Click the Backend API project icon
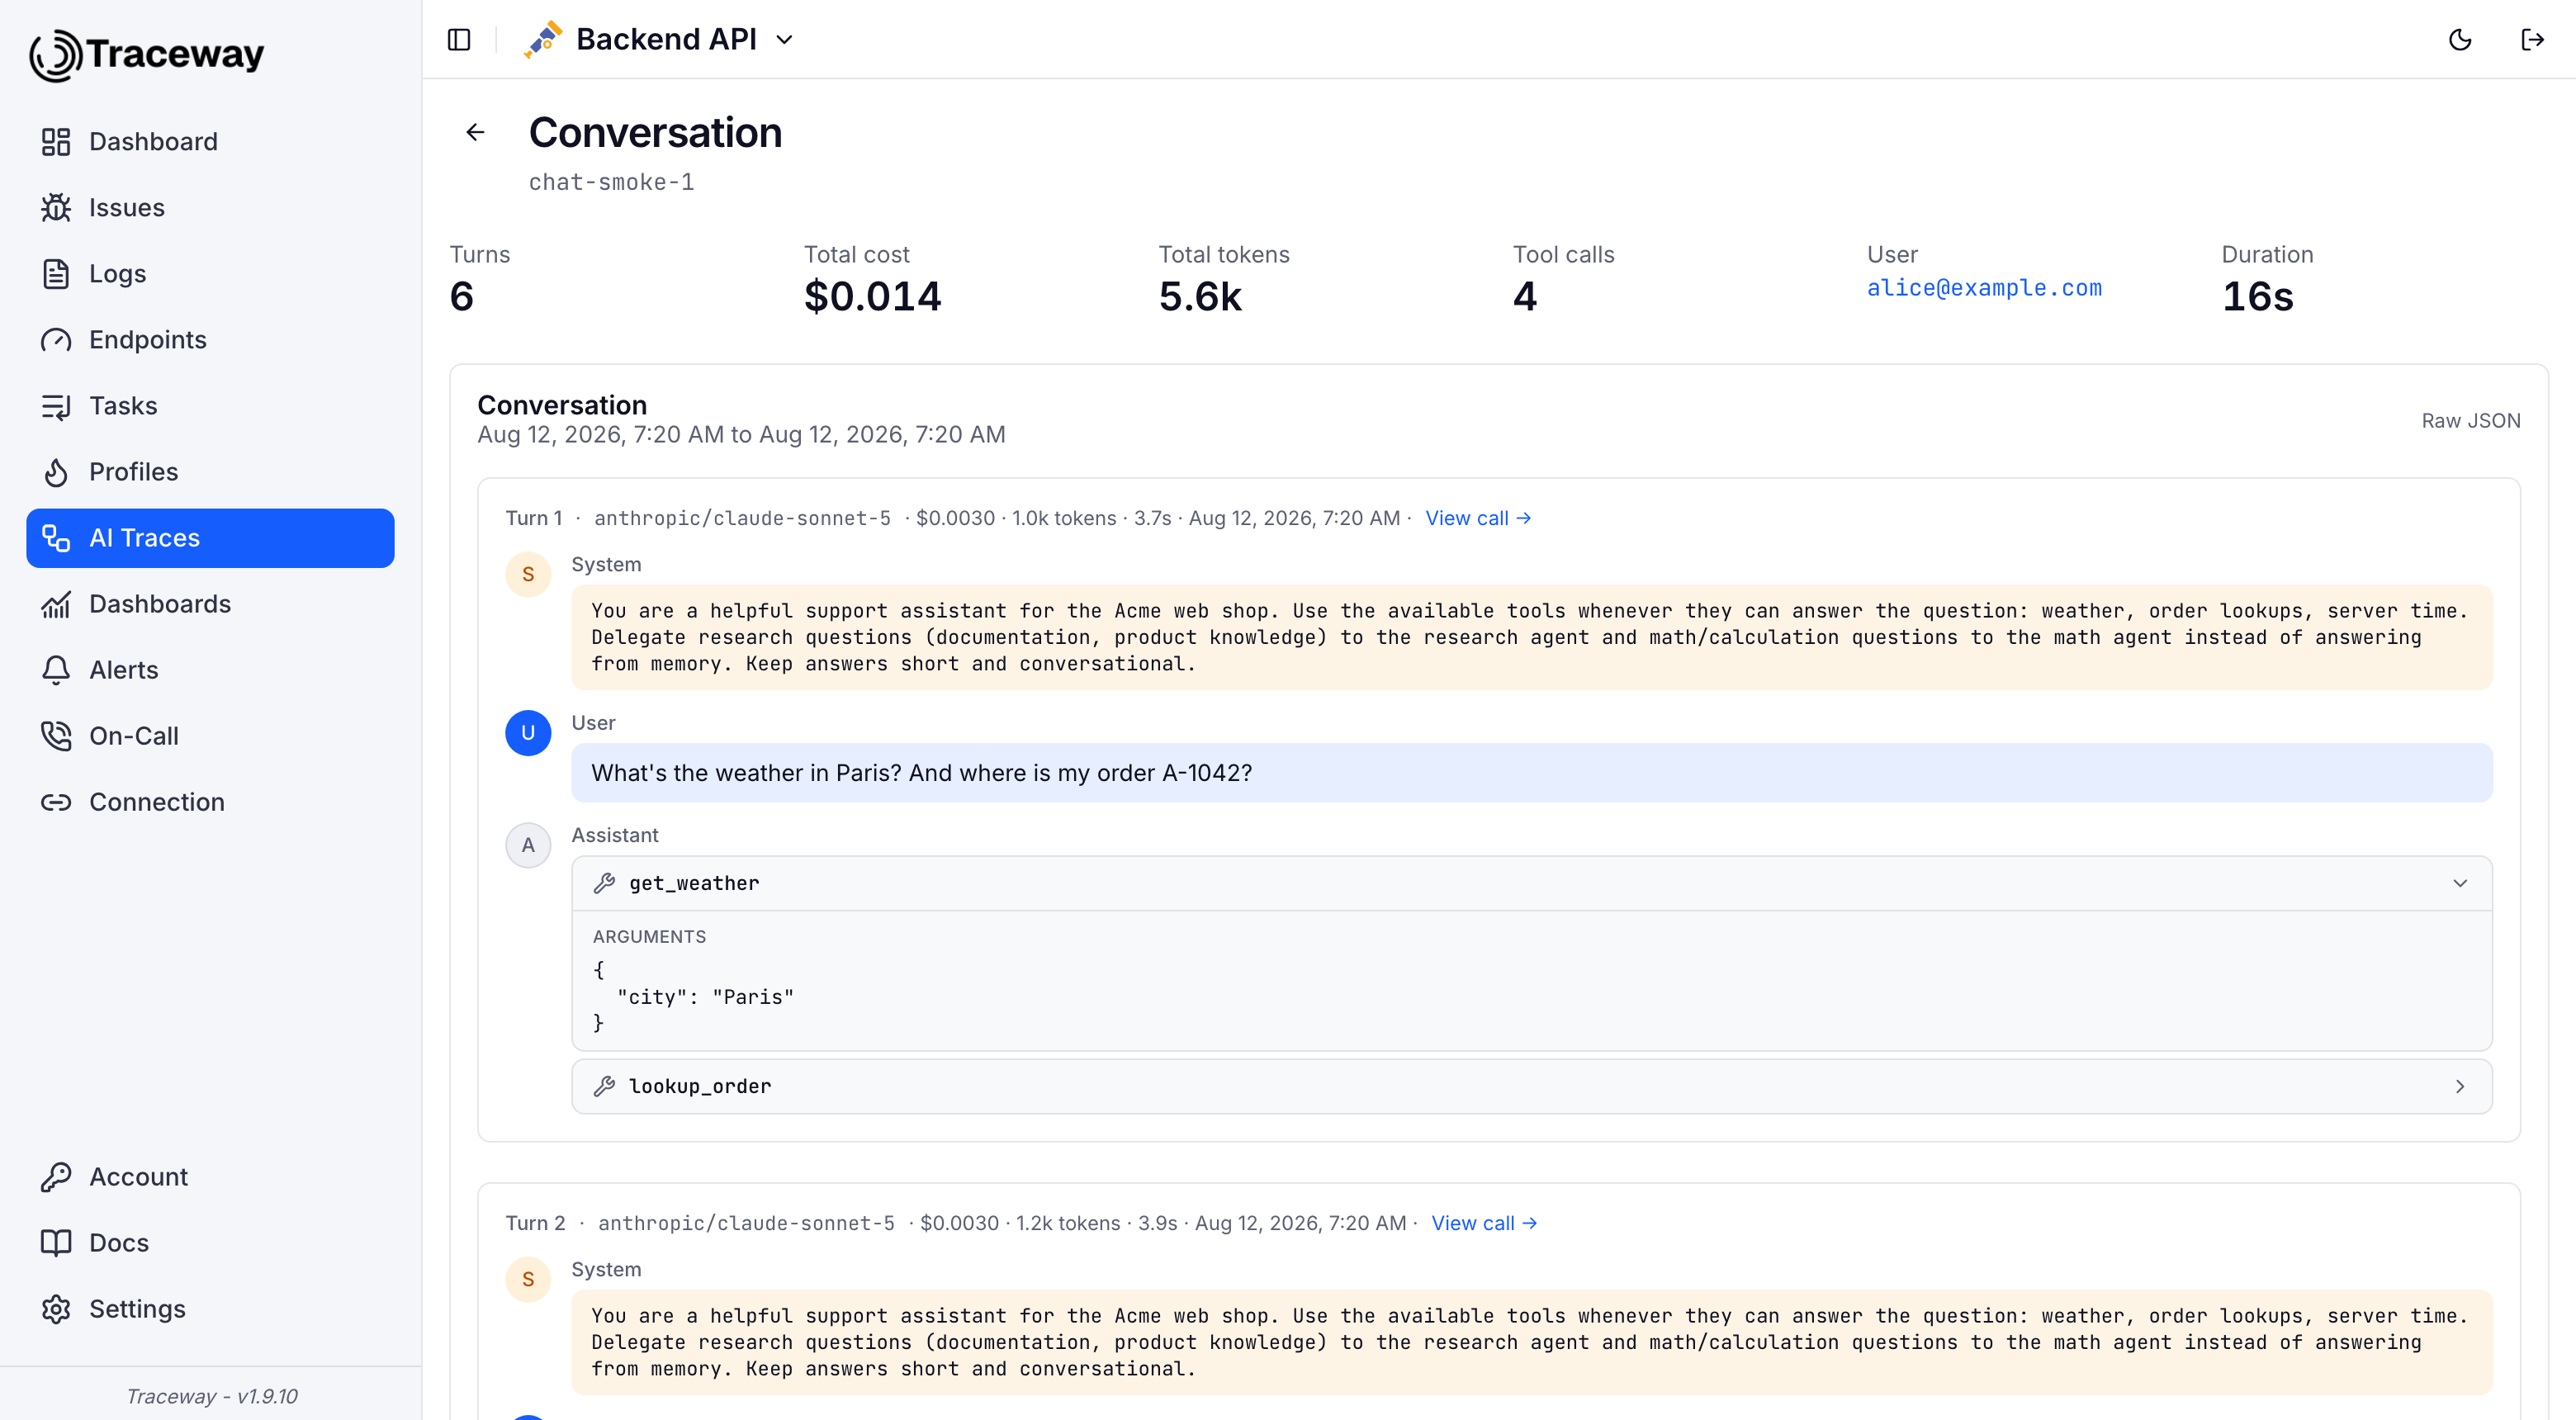 543,40
